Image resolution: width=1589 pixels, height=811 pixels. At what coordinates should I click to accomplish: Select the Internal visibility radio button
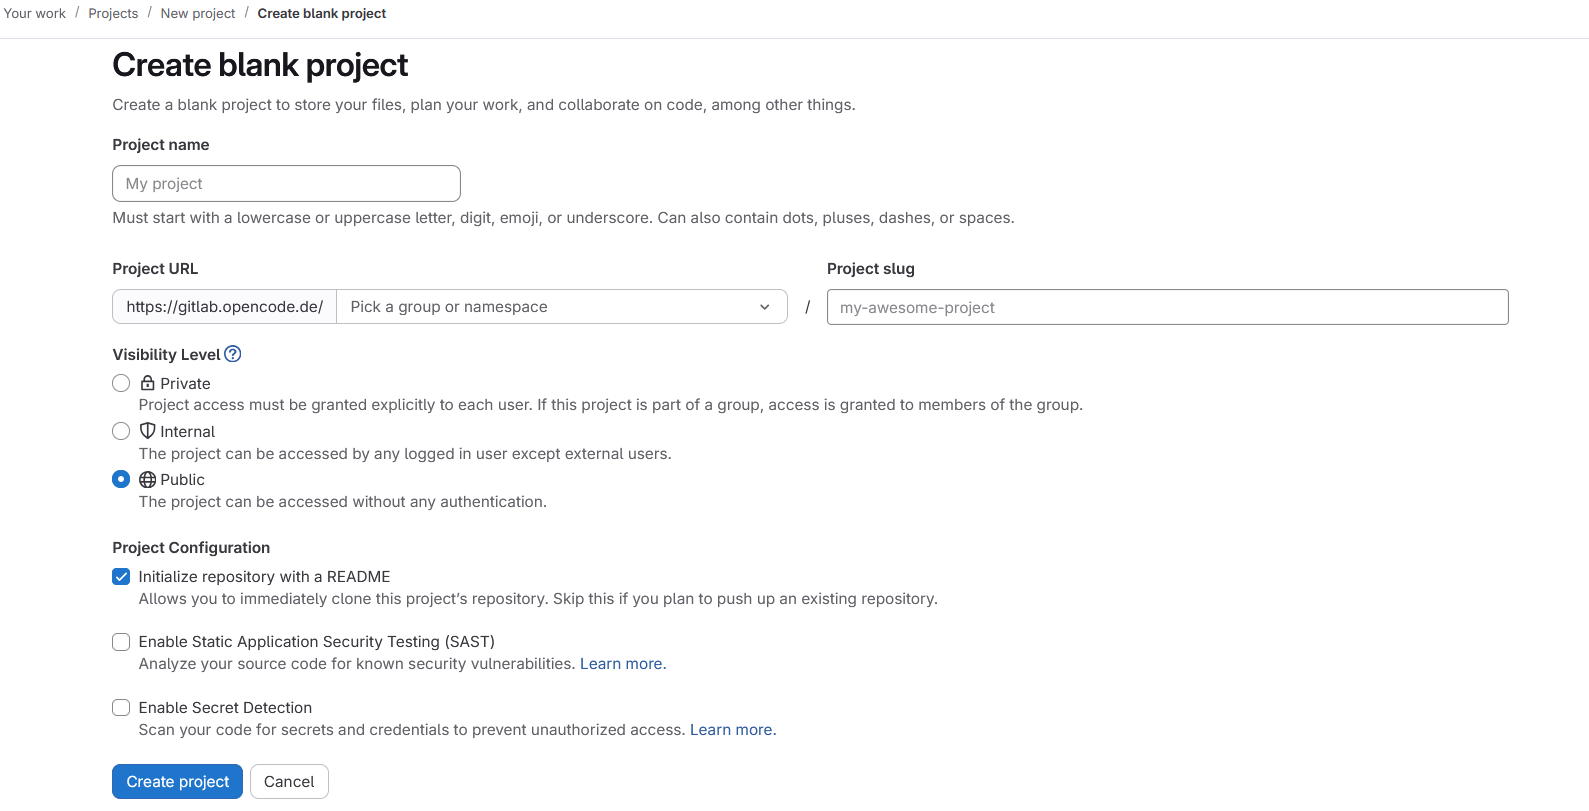tap(121, 431)
